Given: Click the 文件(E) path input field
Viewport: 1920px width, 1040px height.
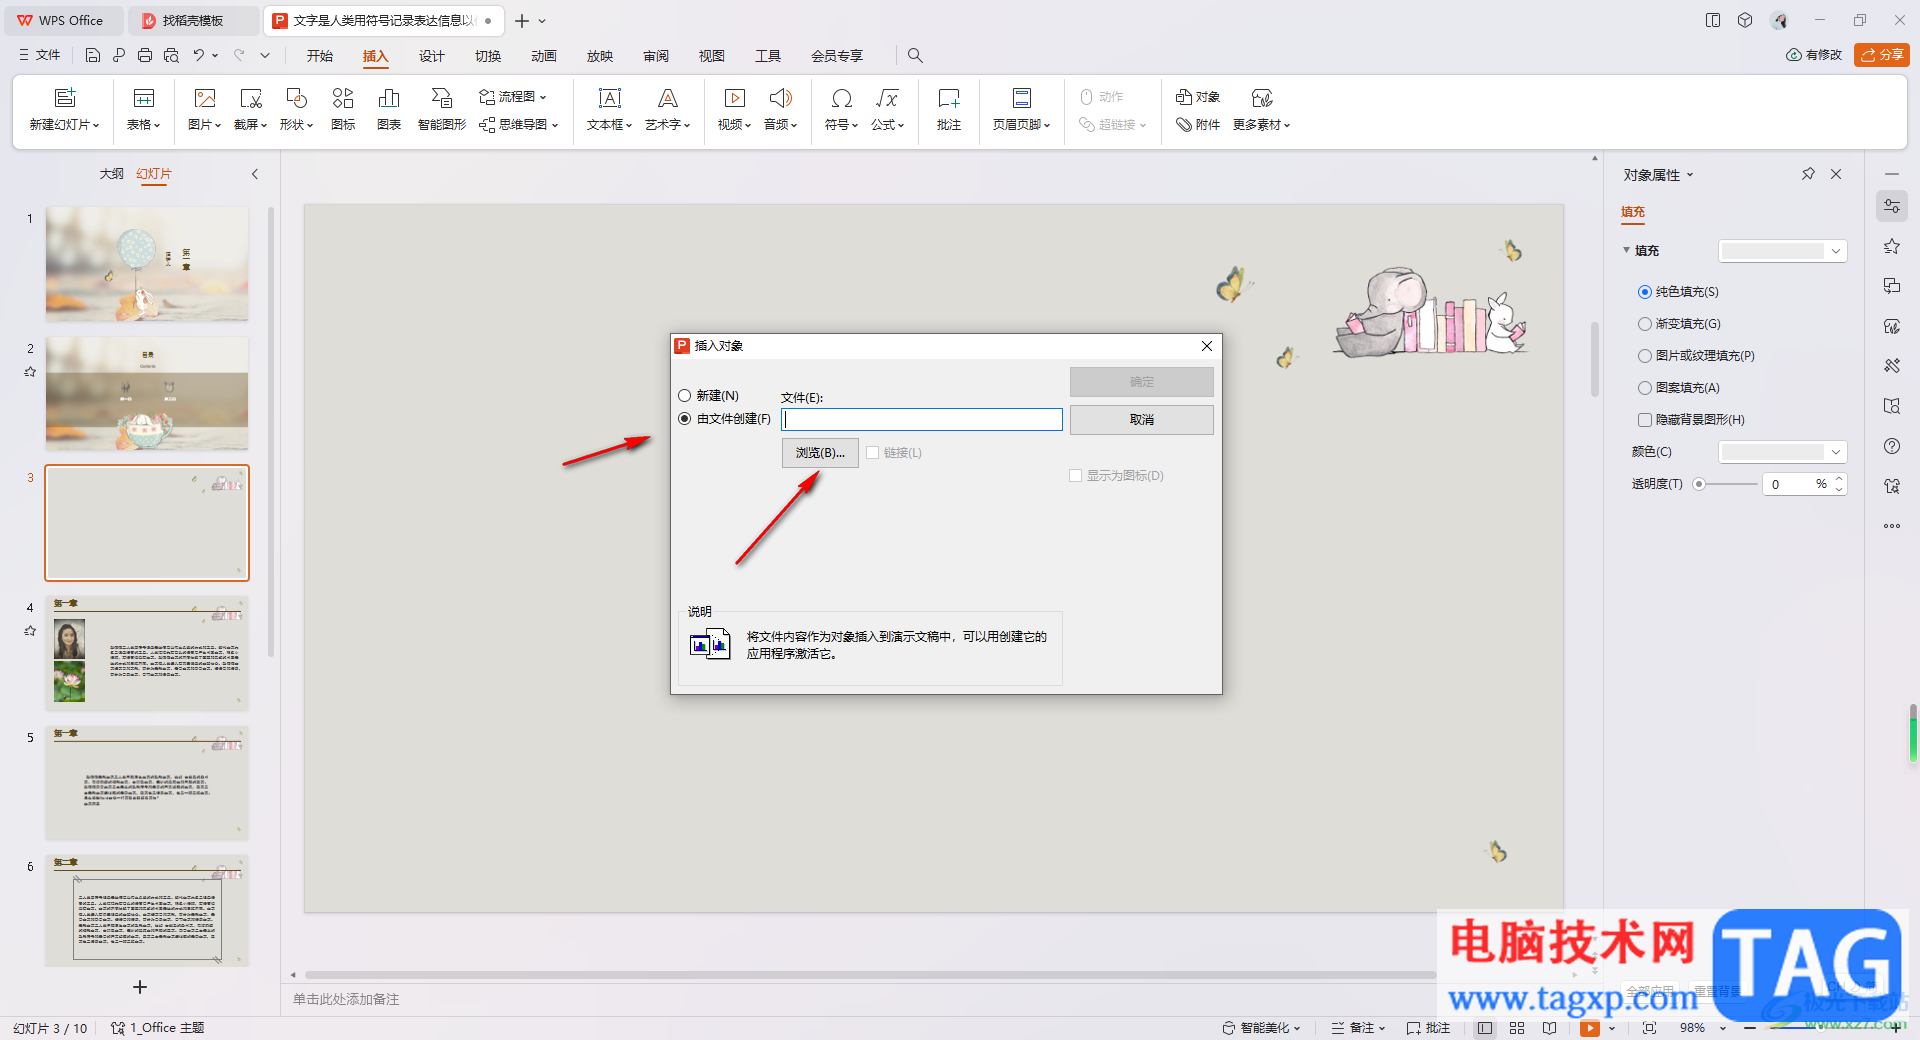Looking at the screenshot, I should [922, 420].
